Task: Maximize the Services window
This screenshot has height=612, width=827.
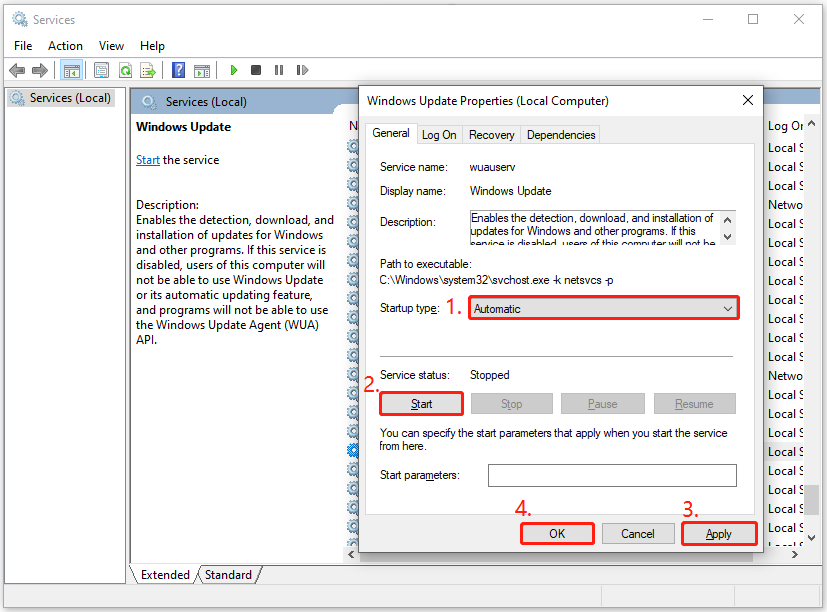Action: point(753,20)
